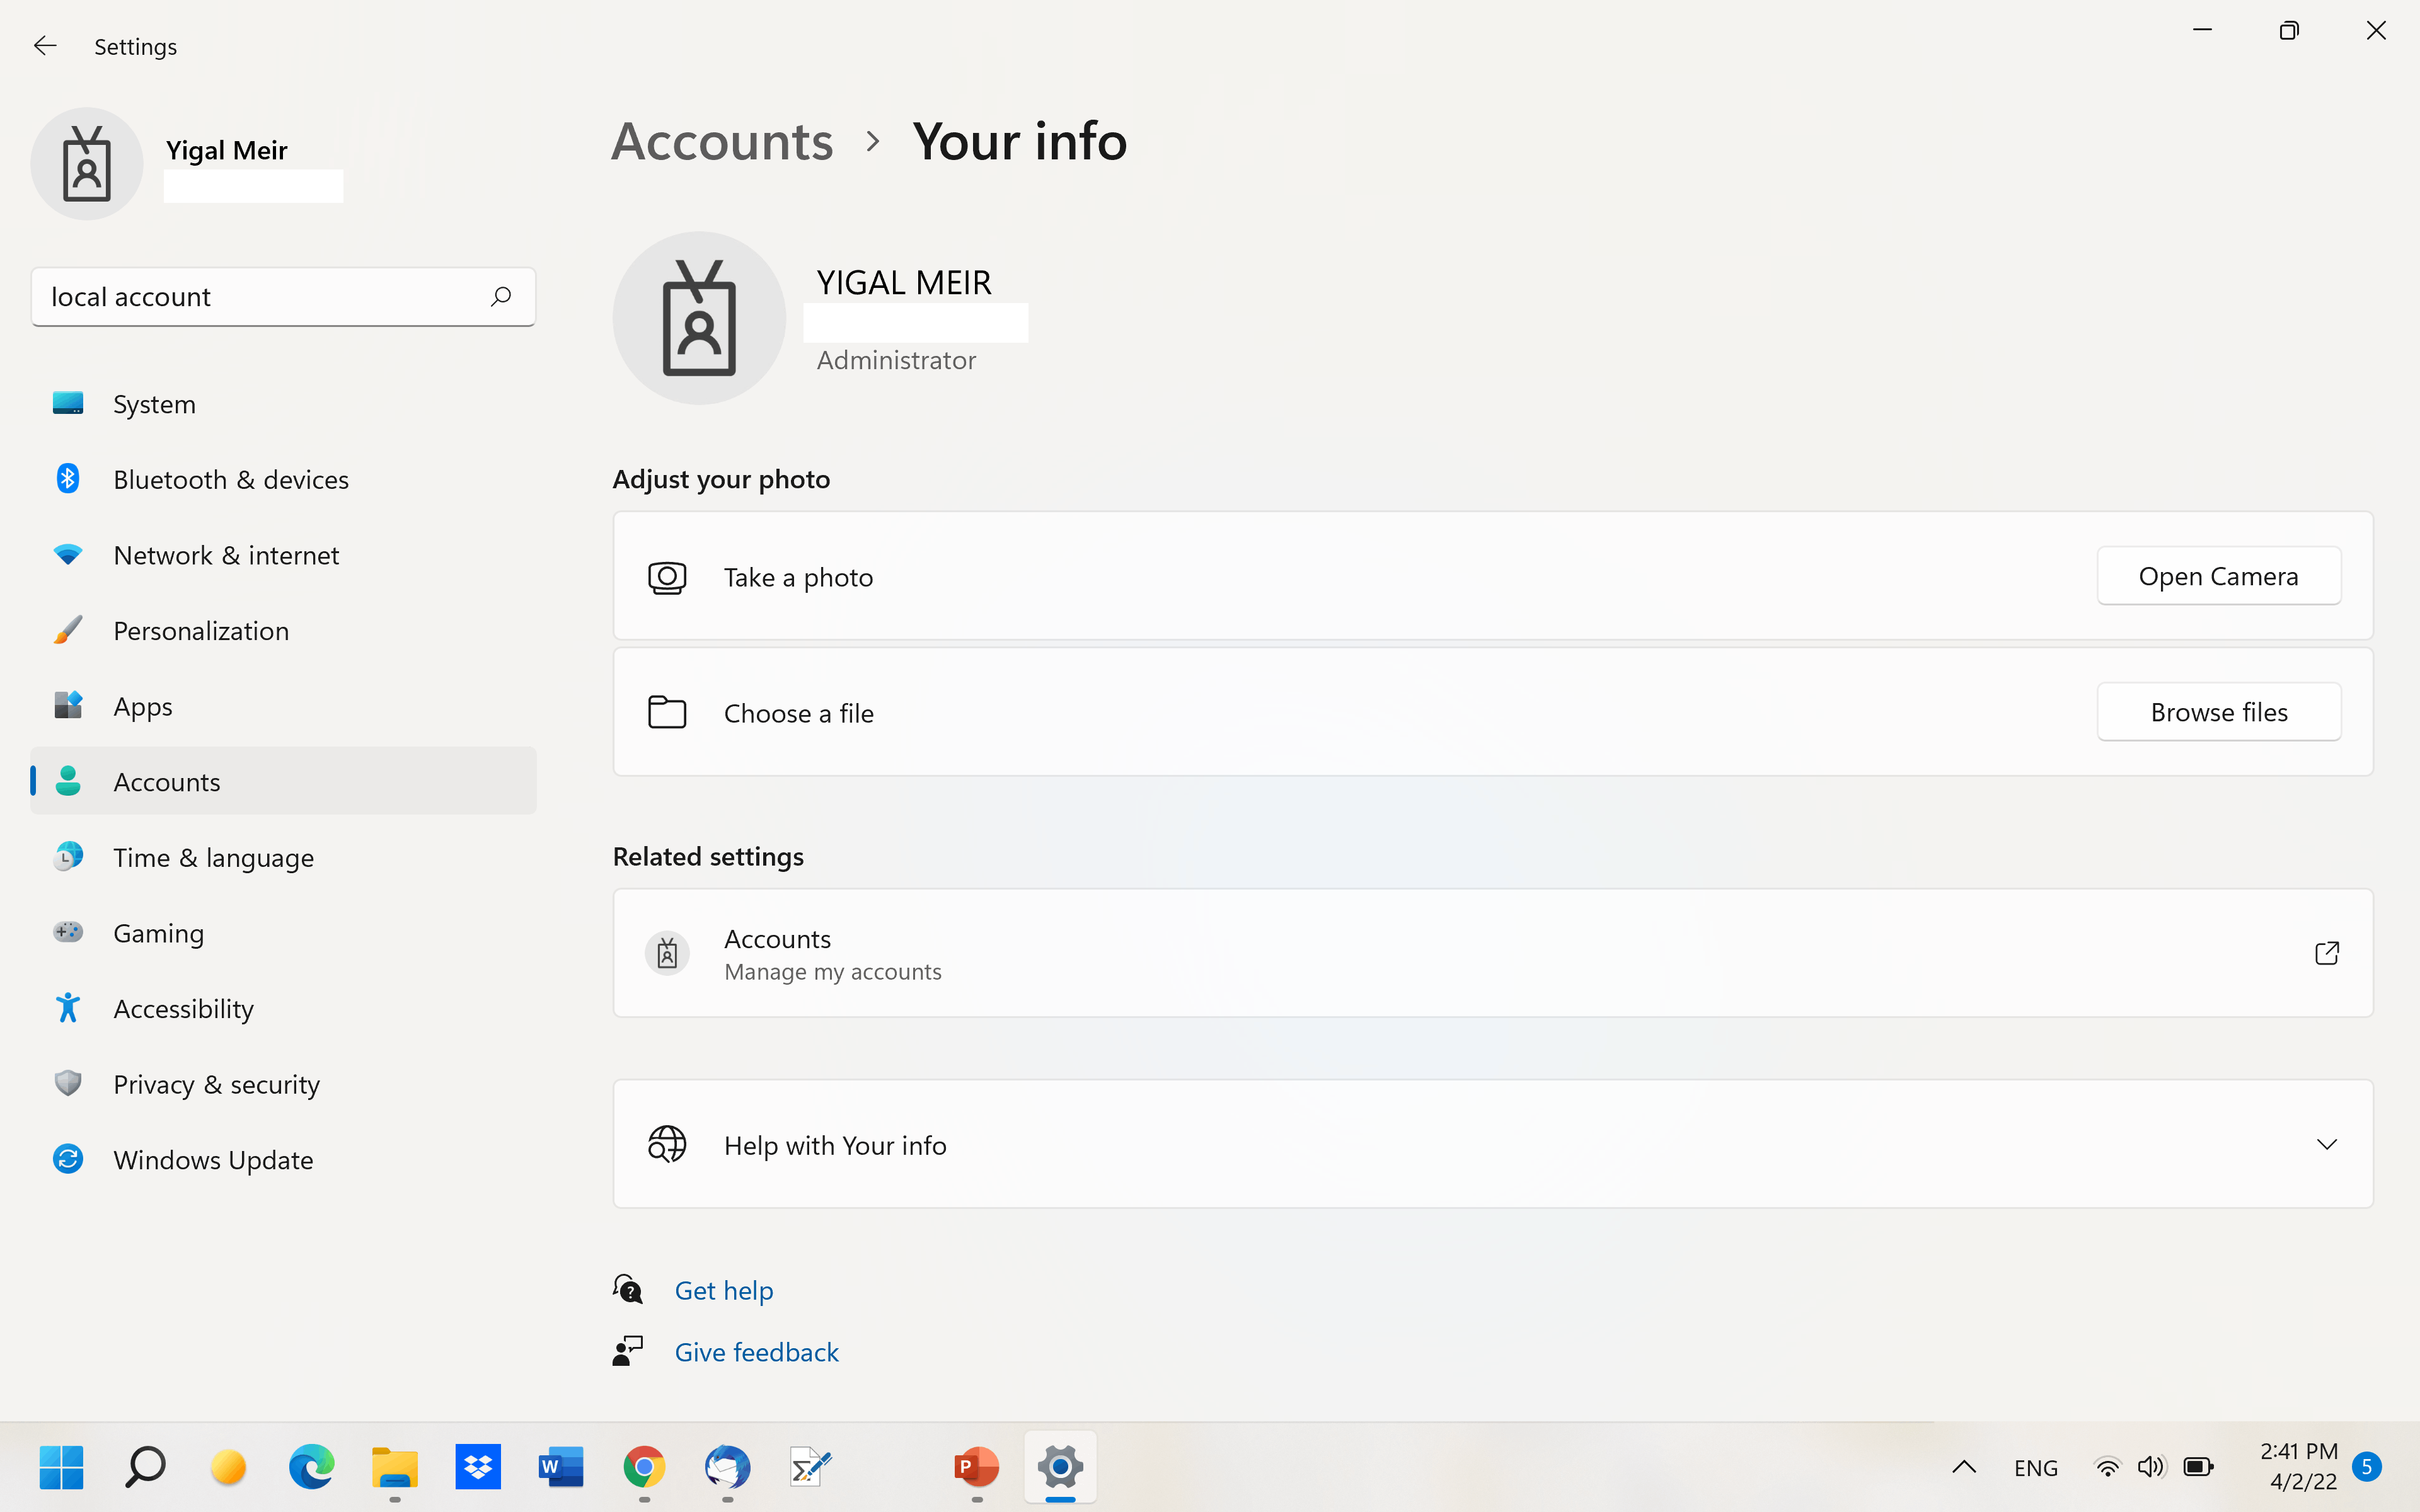The width and height of the screenshot is (2420, 1512).
Task: Open Google Chrome from taskbar
Action: pos(644,1467)
